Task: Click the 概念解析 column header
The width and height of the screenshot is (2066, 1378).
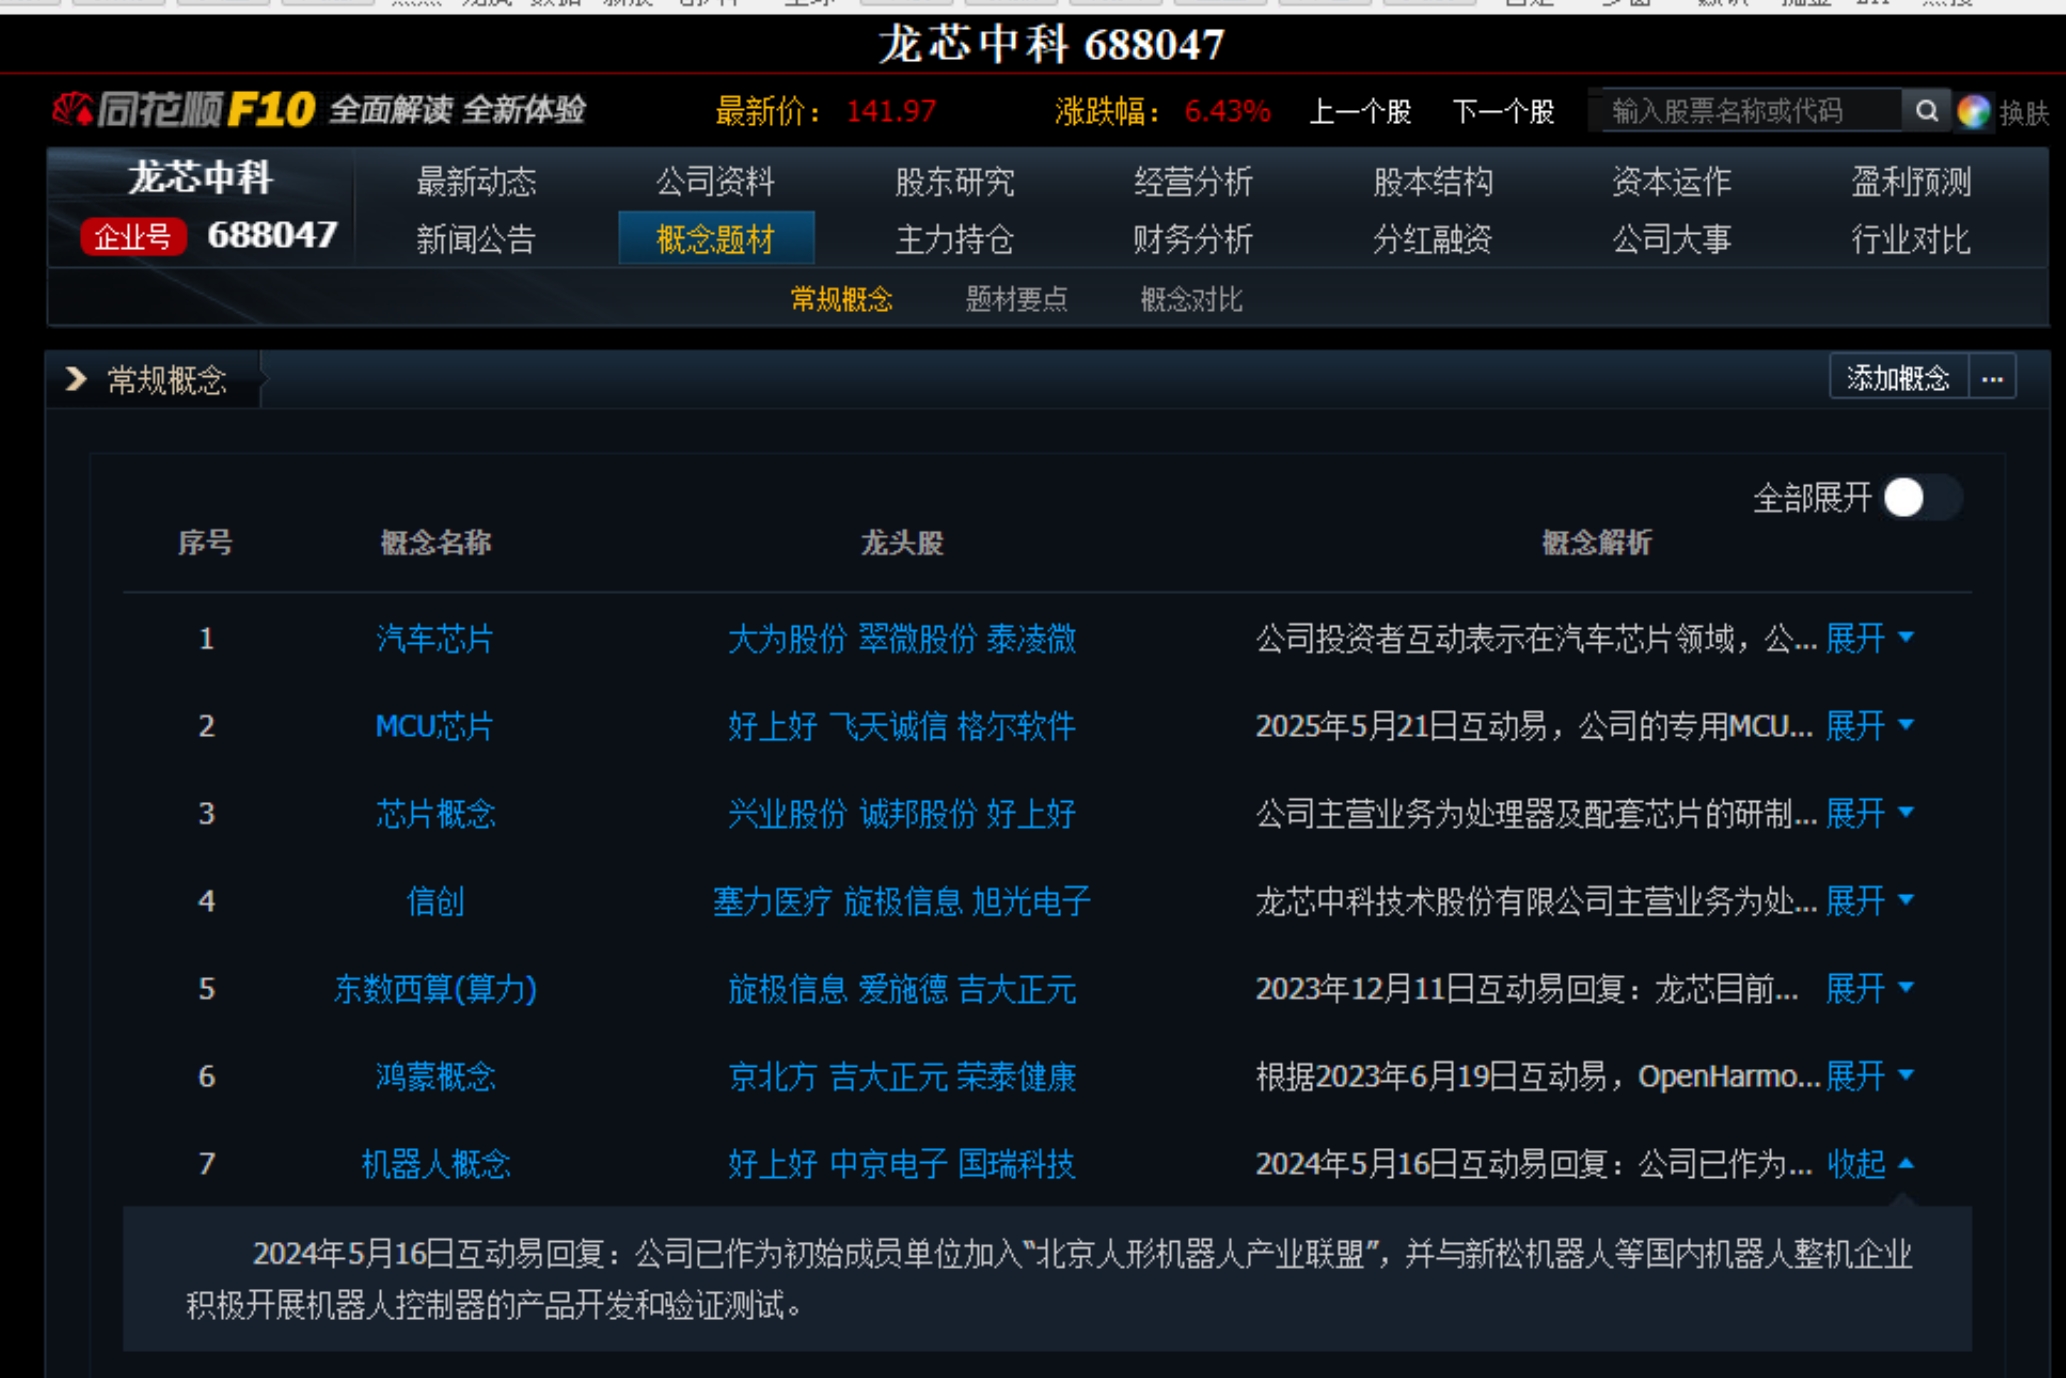Action: click(1596, 543)
